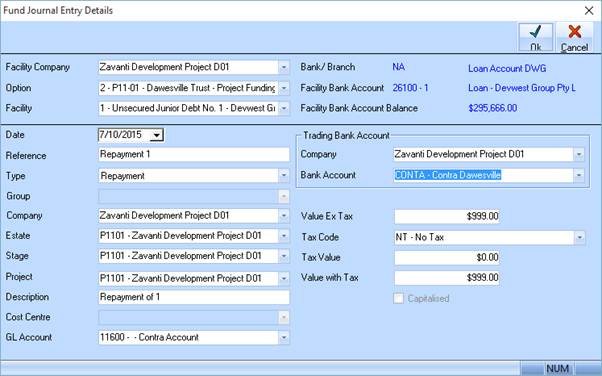Viewport: 602px width, 376px height.
Task: Open the disabled Group dropdown
Action: click(284, 197)
